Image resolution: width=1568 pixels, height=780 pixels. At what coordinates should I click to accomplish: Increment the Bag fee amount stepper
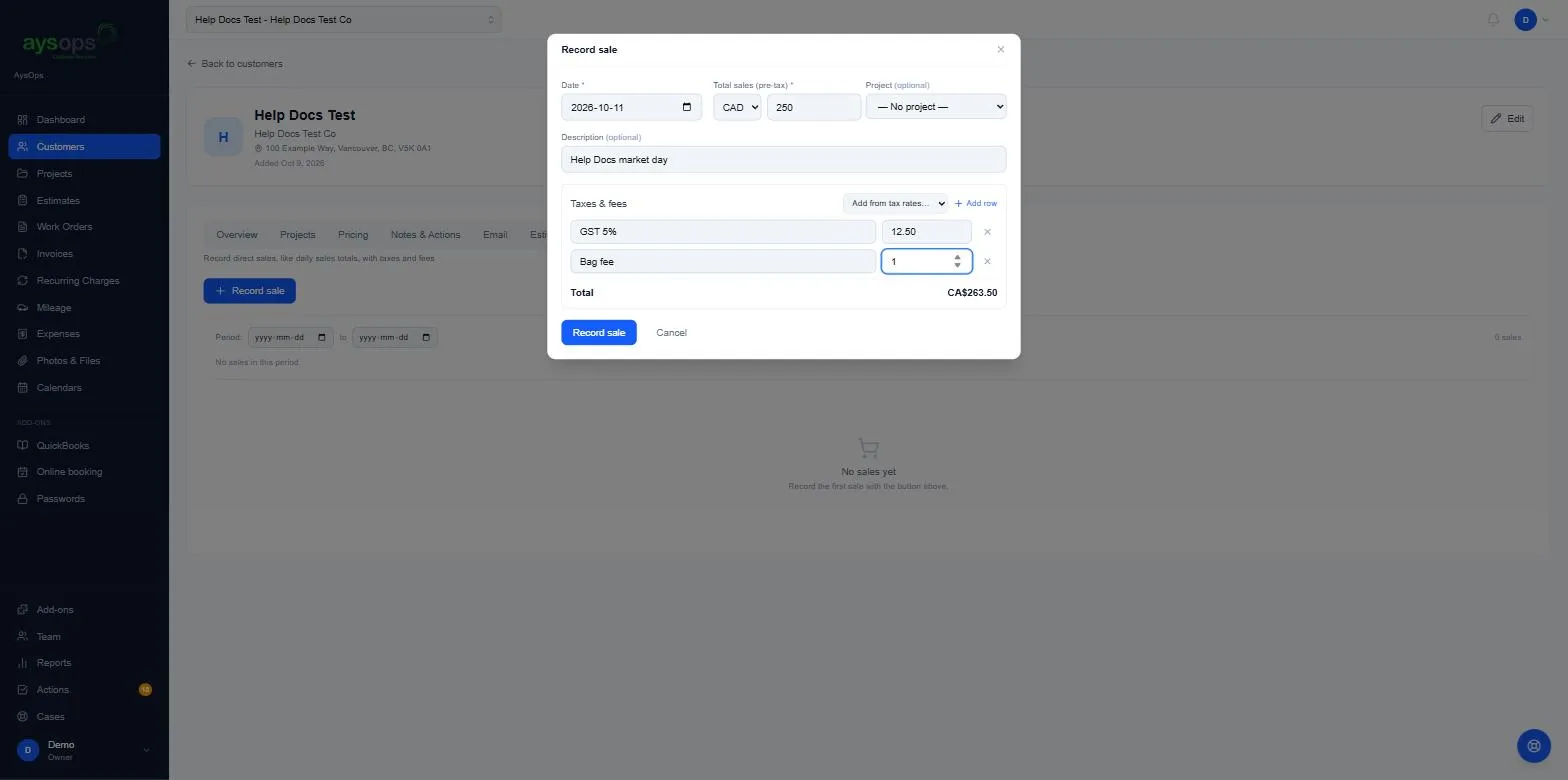coord(957,257)
